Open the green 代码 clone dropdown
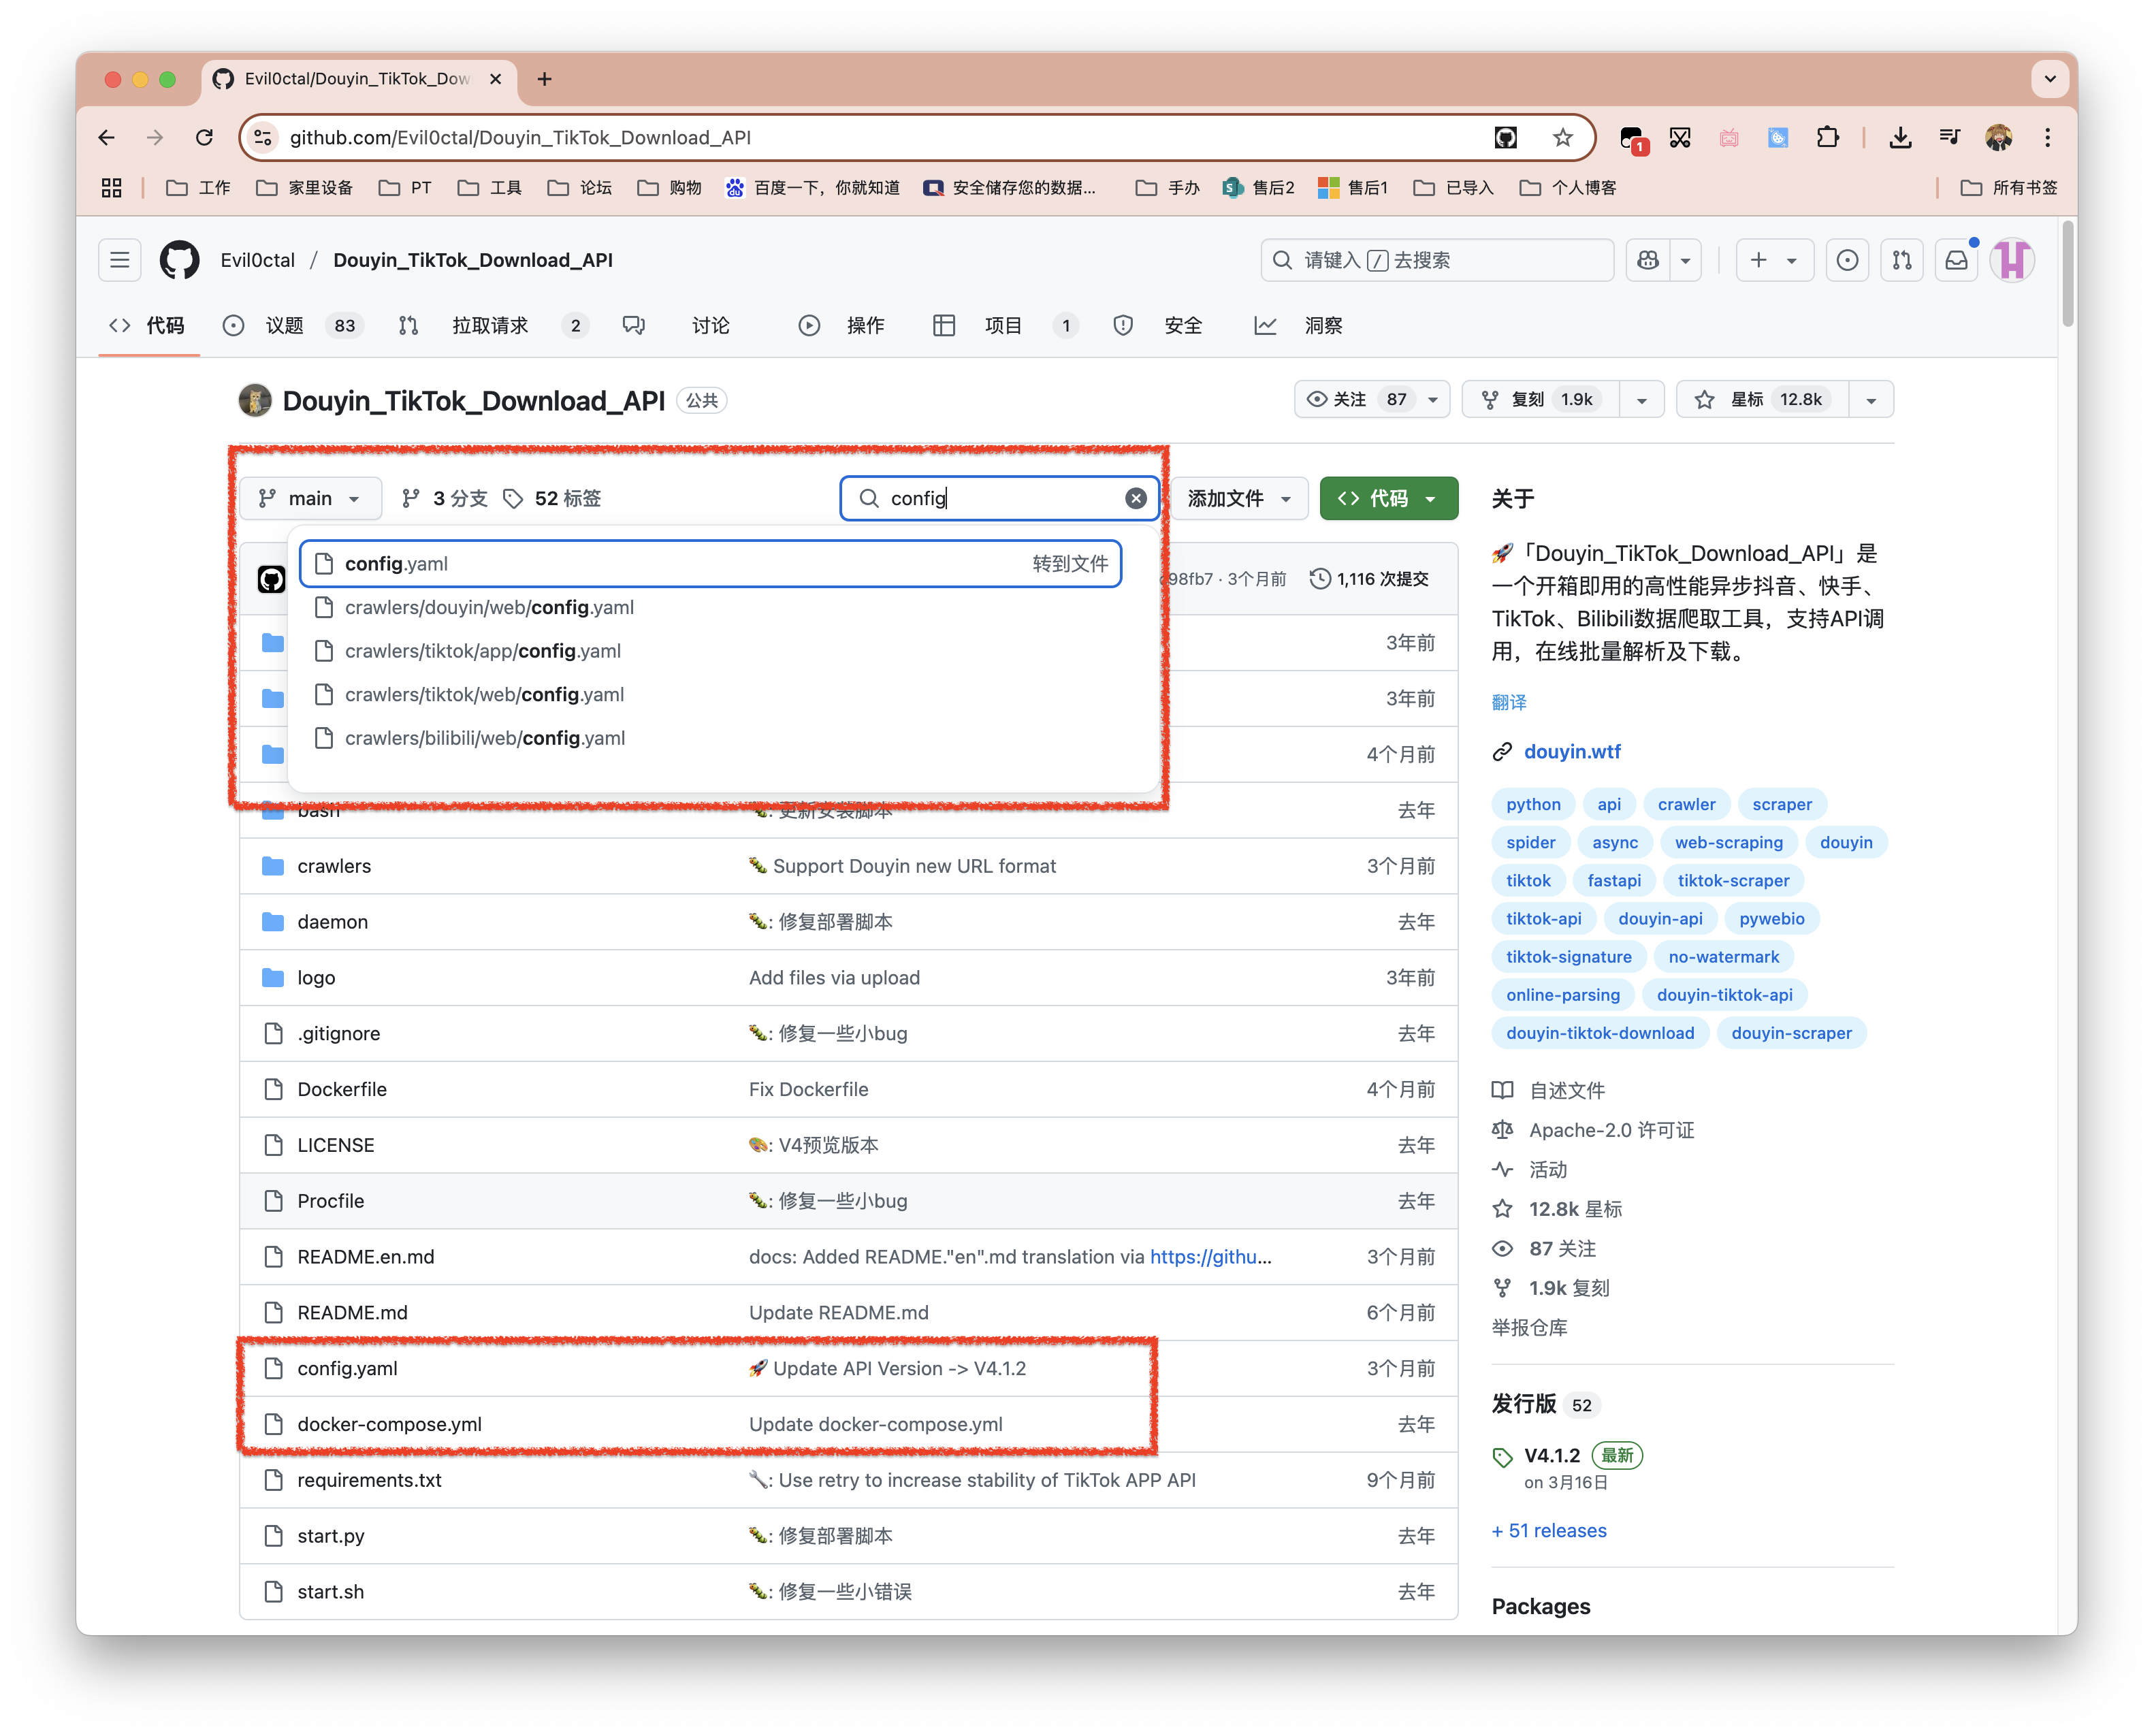This screenshot has height=1736, width=2154. 1388,498
